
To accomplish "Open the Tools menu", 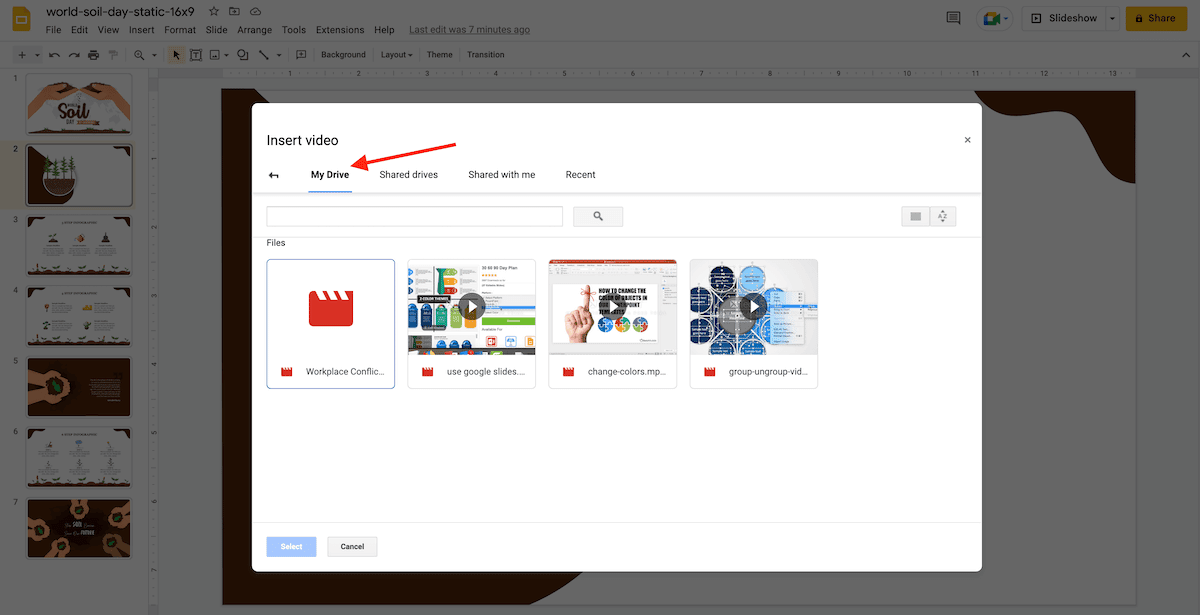I will click(x=294, y=30).
